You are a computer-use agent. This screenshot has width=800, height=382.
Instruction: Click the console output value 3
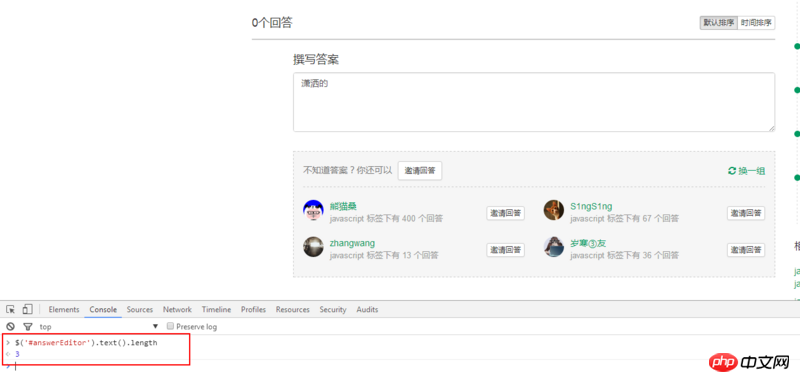point(17,354)
